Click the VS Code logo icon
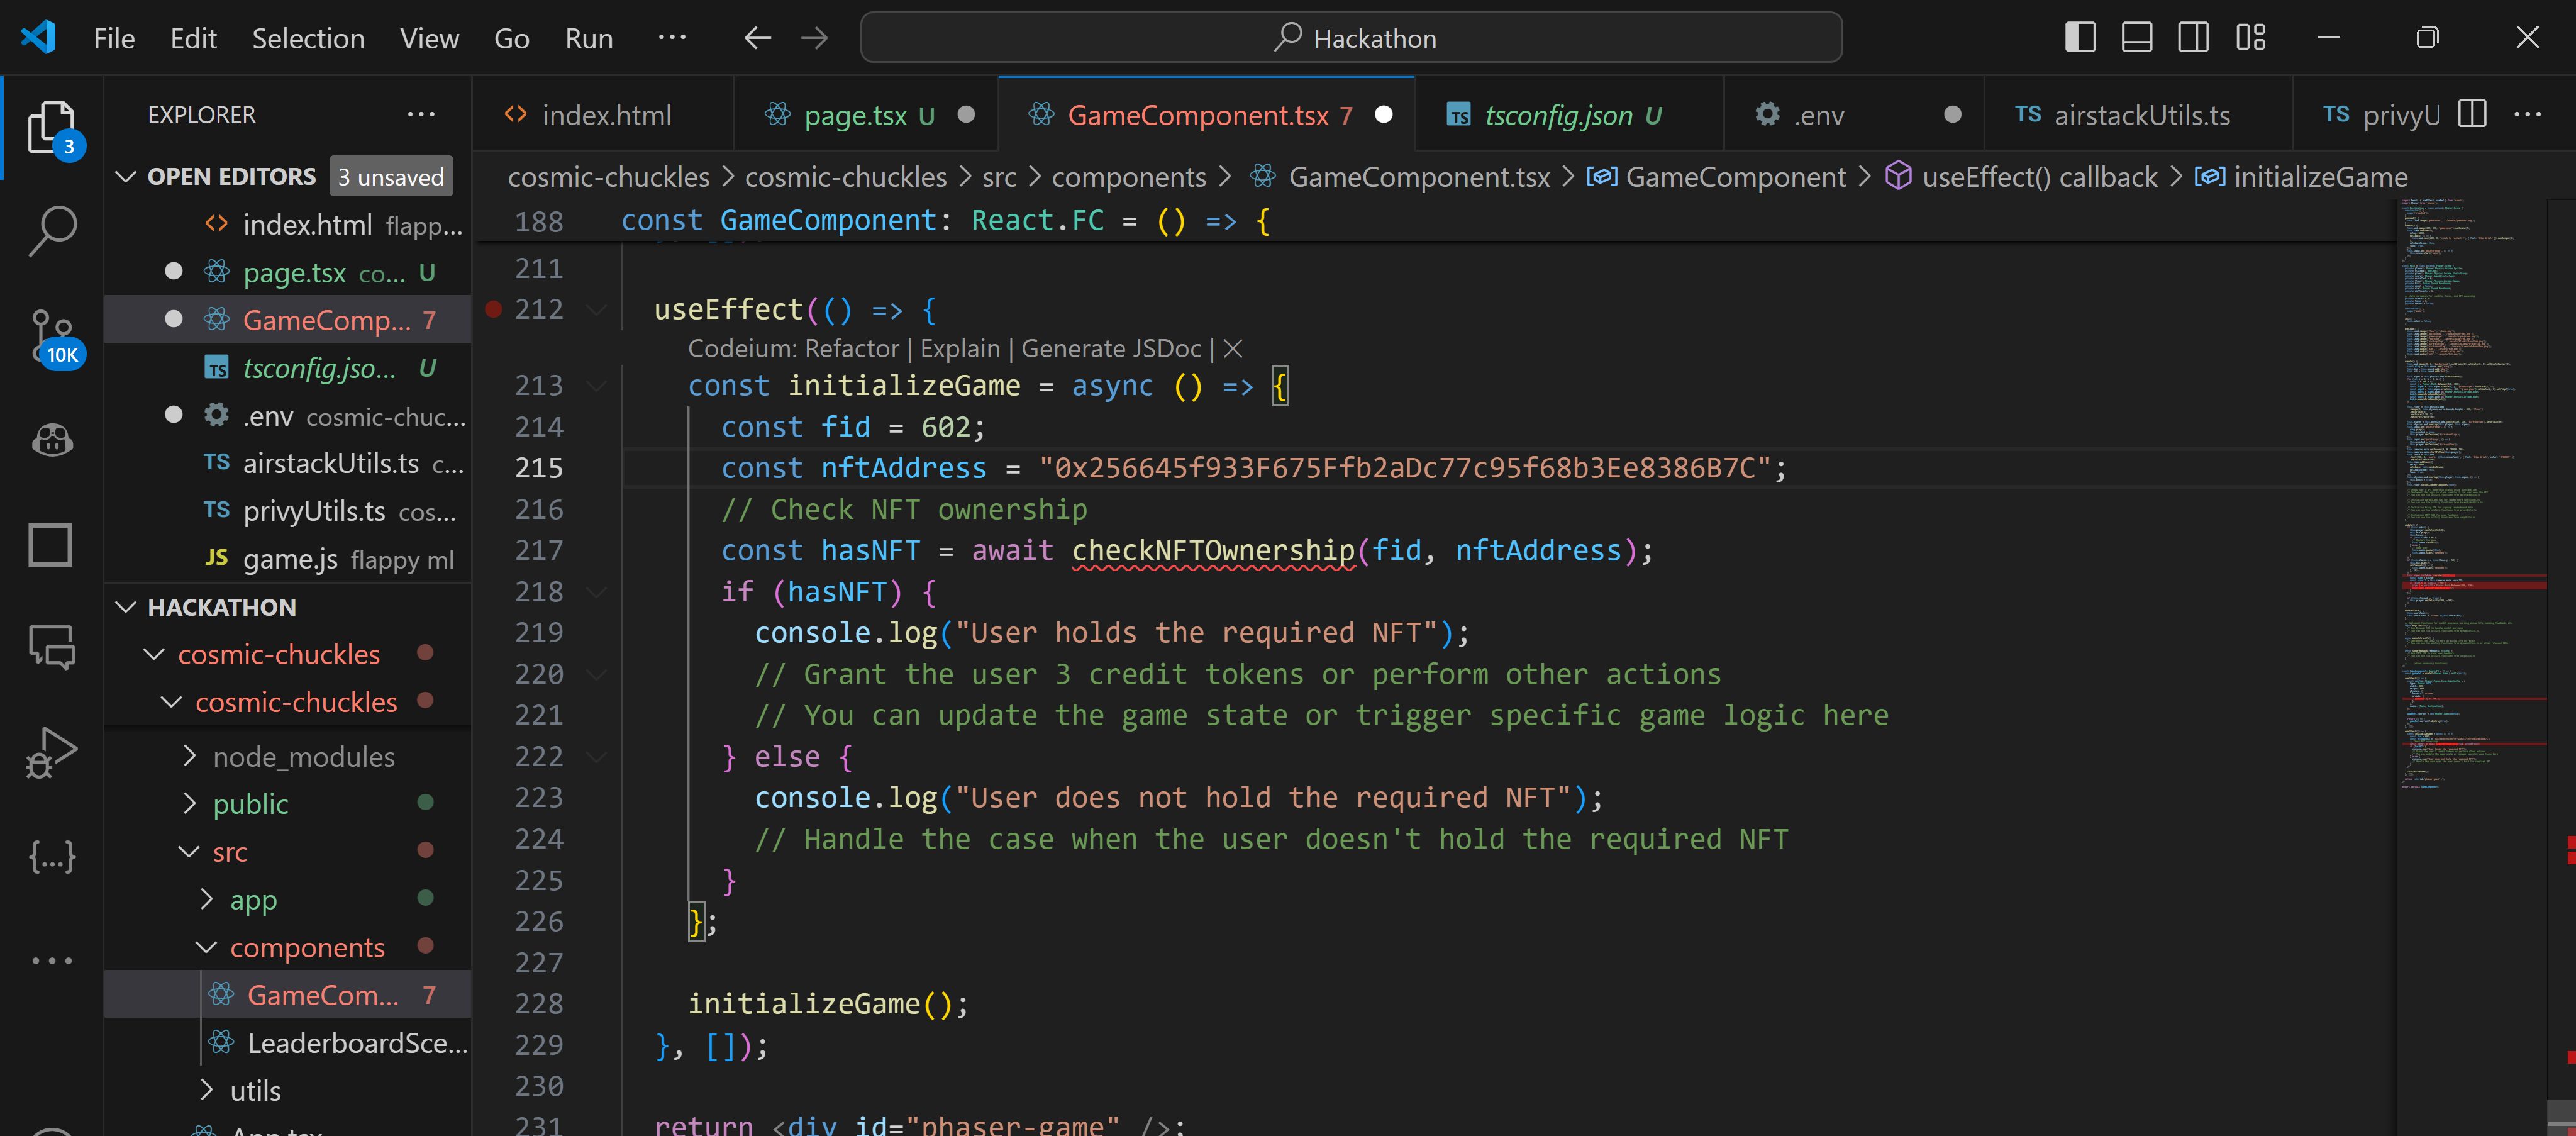This screenshot has height=1136, width=2576. (38, 38)
